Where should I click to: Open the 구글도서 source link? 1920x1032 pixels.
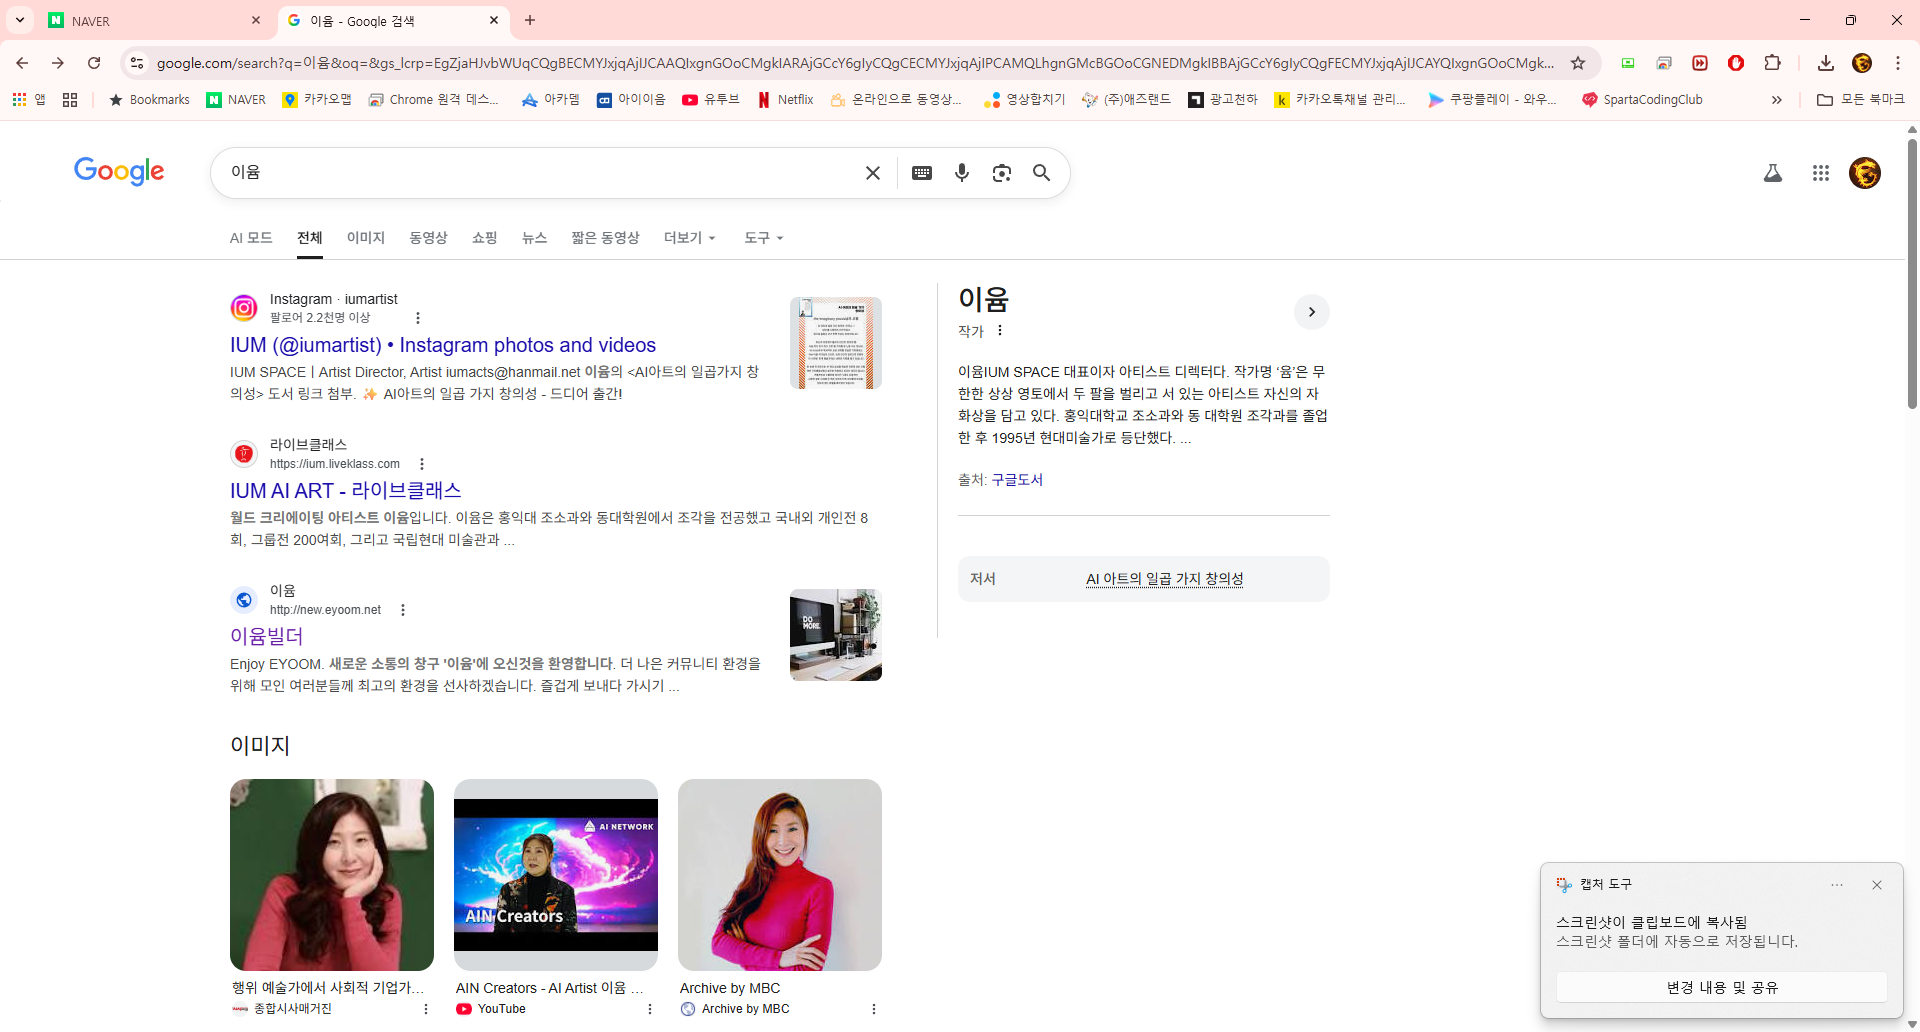(1017, 480)
